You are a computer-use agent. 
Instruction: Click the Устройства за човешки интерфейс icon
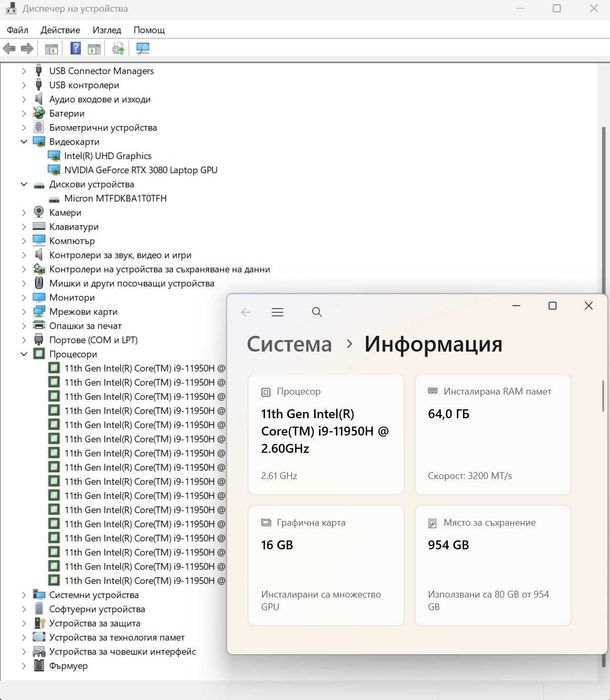(x=39, y=651)
